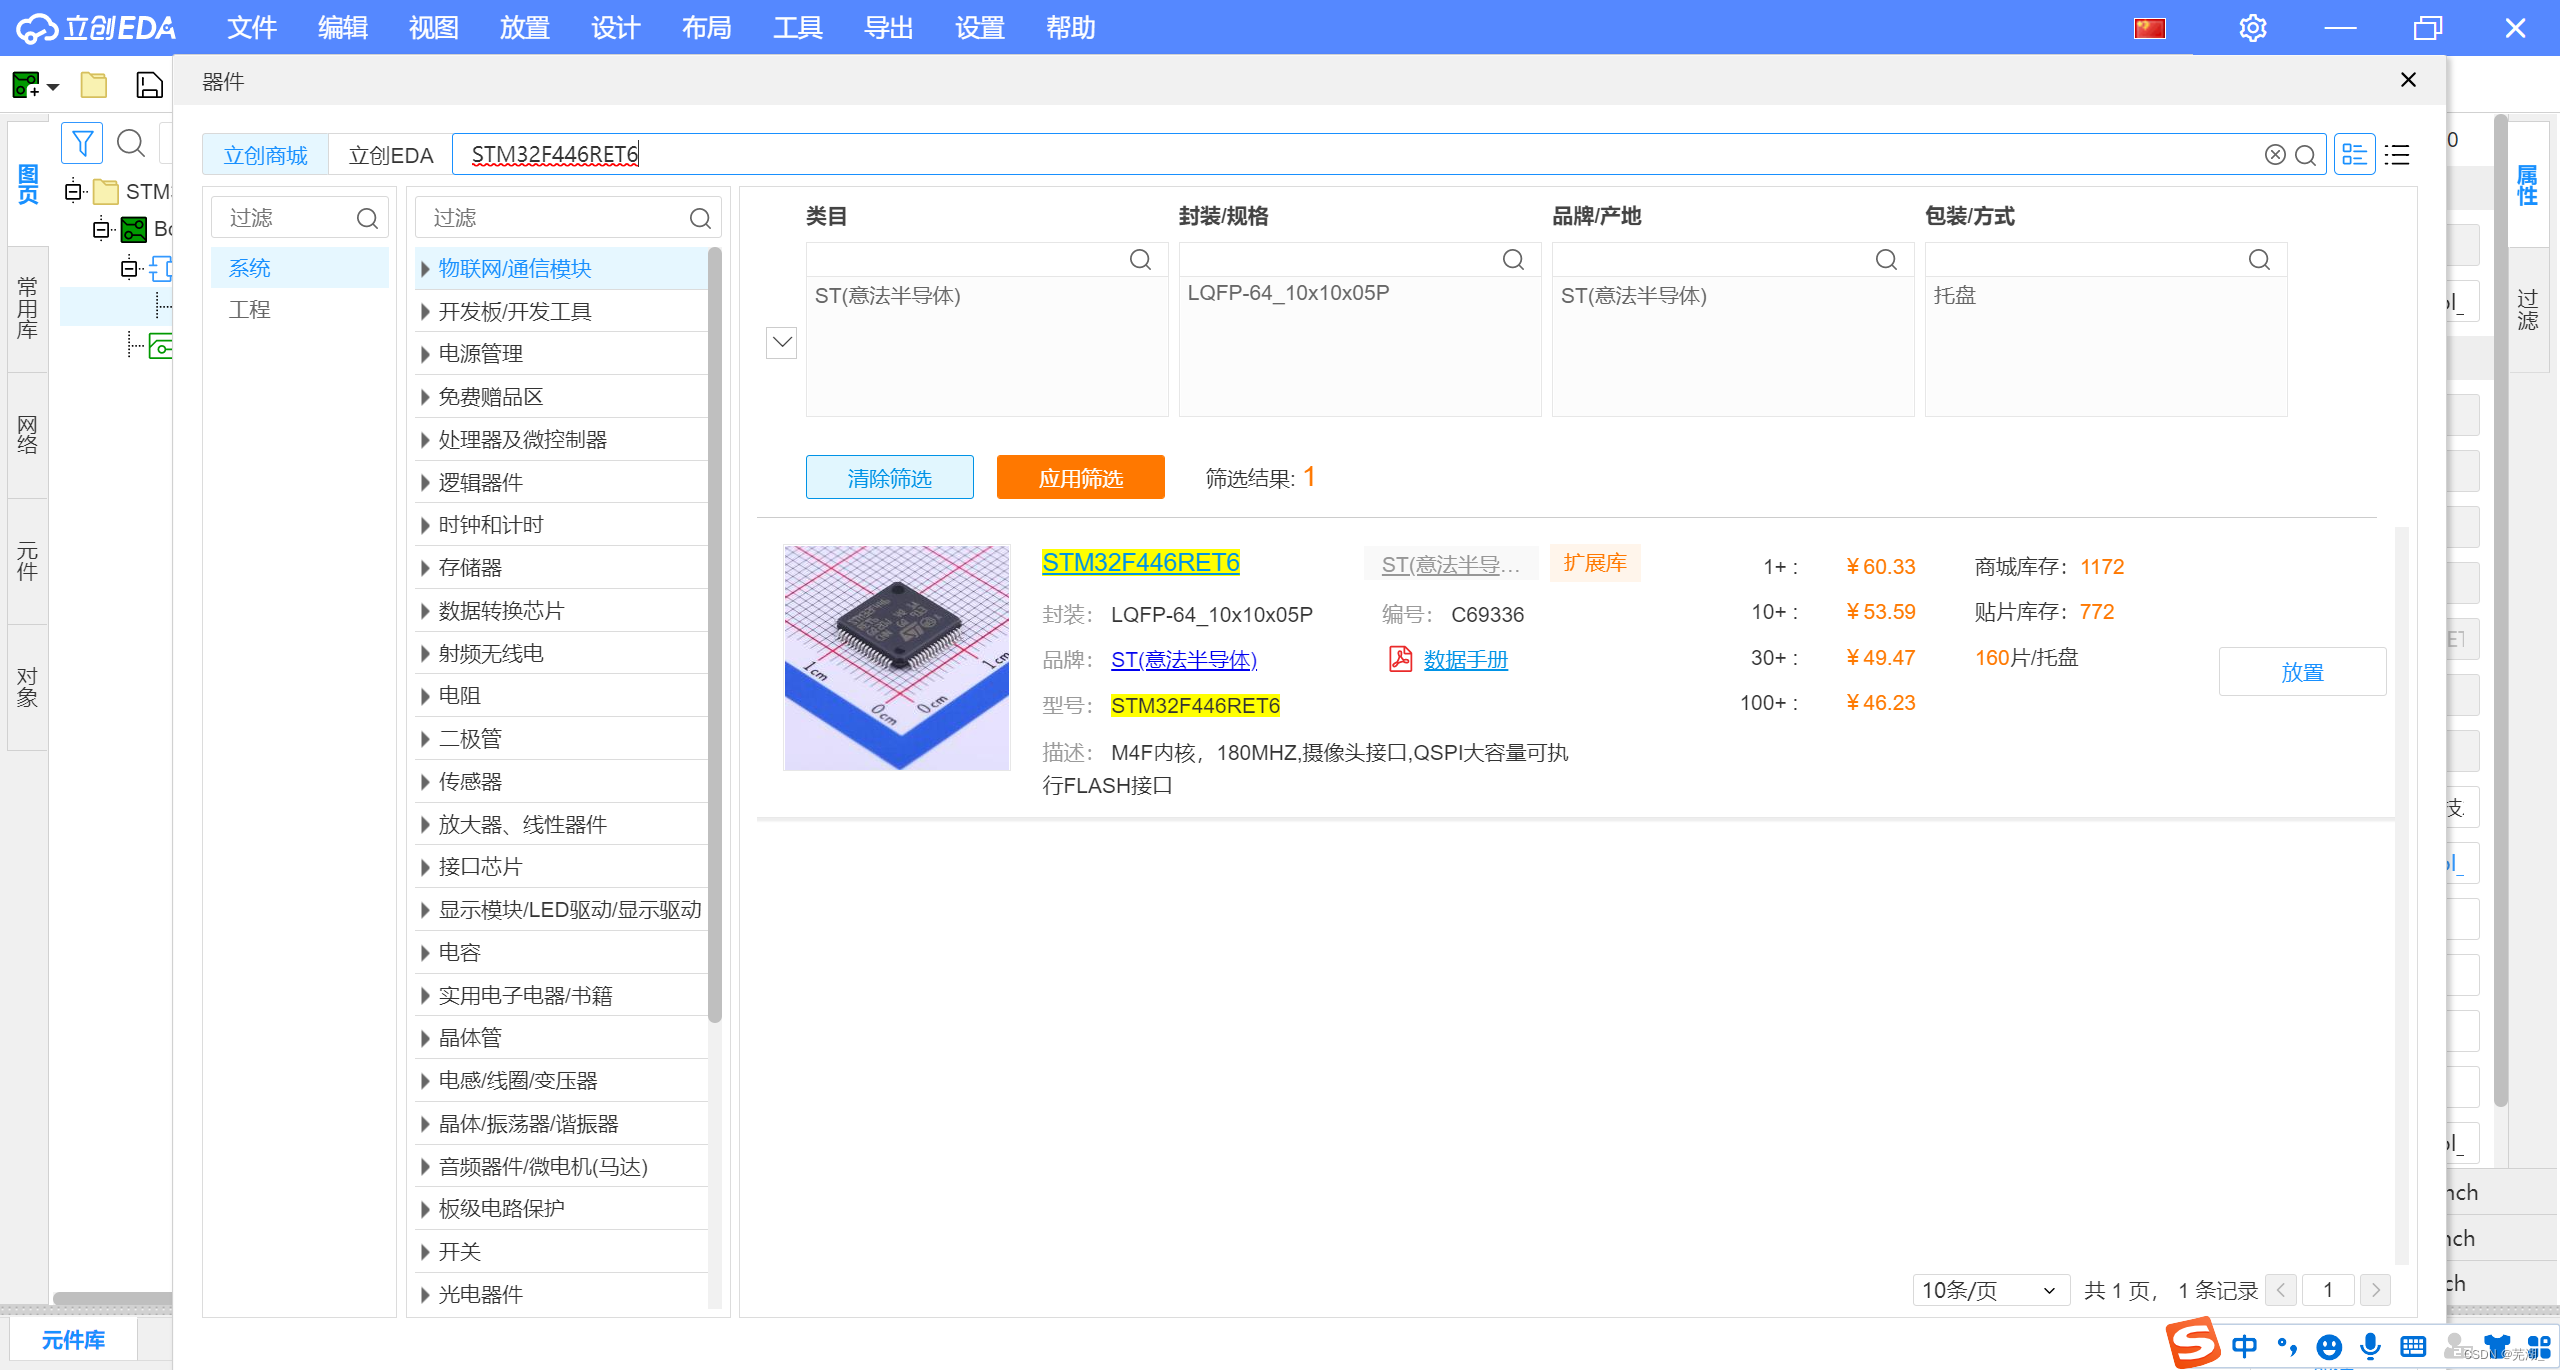This screenshot has width=2560, height=1370.
Task: Switch to detailed card view icon
Action: (x=2354, y=155)
